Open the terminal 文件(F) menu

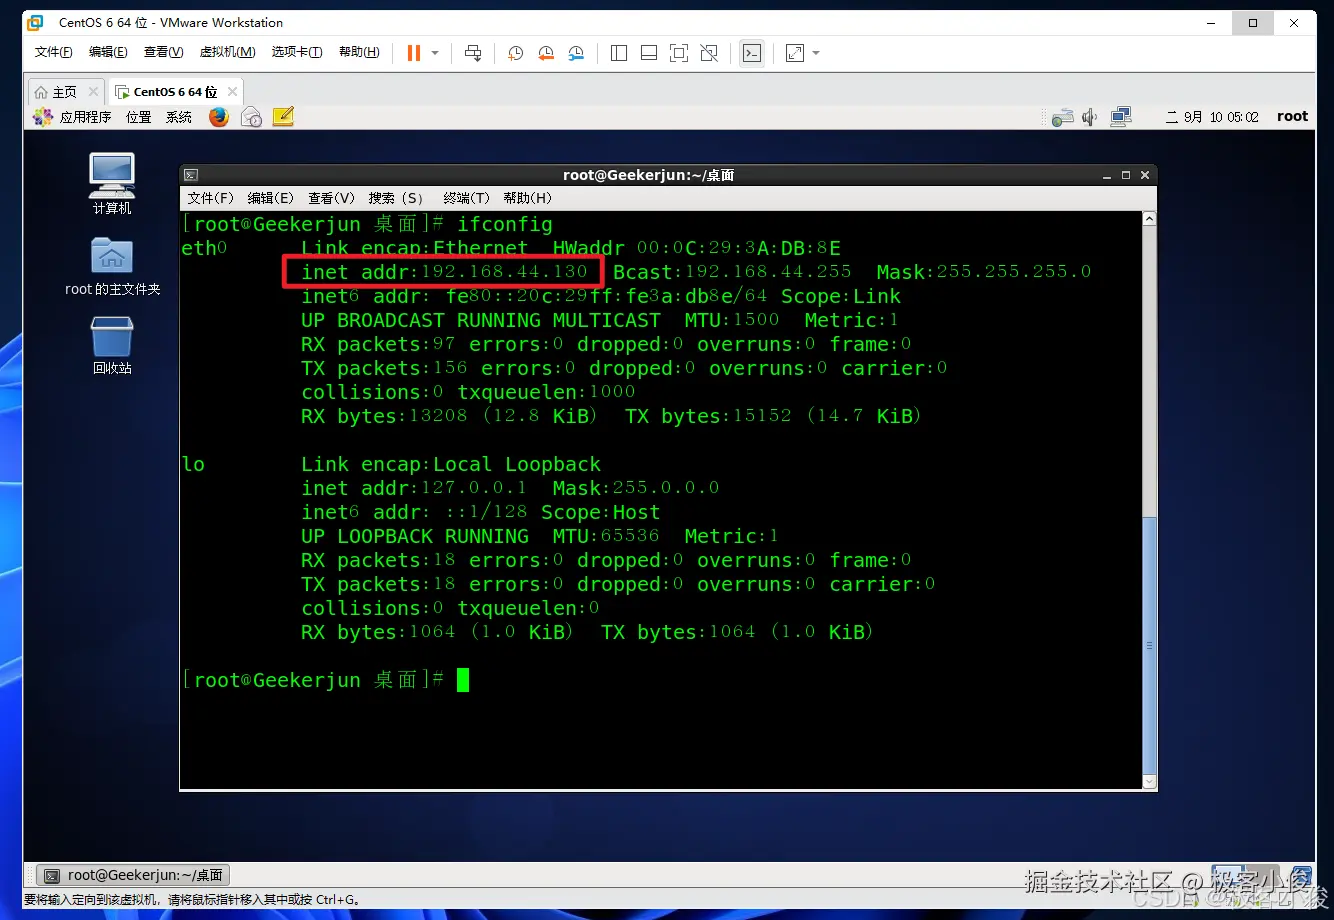click(211, 198)
